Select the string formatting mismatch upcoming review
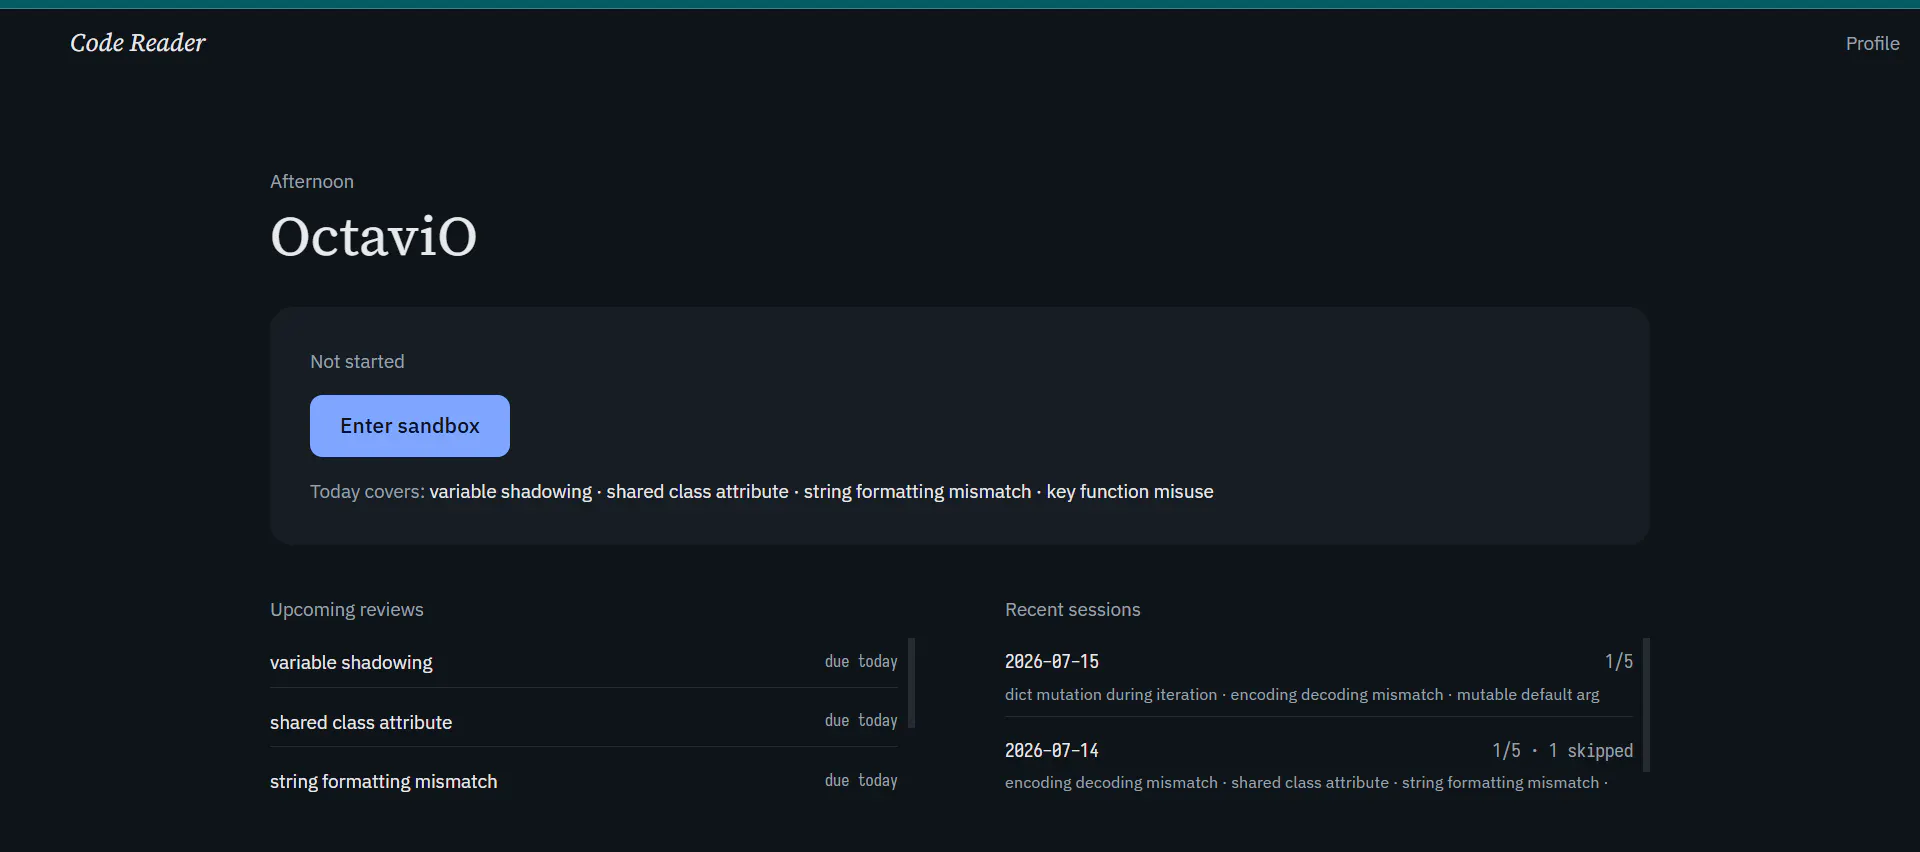Image resolution: width=1920 pixels, height=852 pixels. (x=584, y=781)
